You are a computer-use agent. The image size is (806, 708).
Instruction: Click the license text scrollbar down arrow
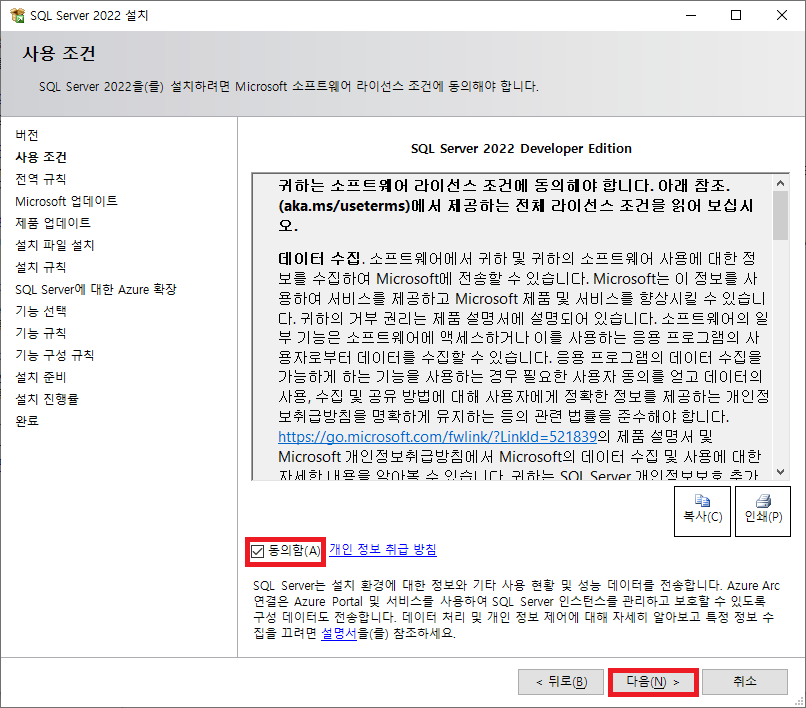780,472
